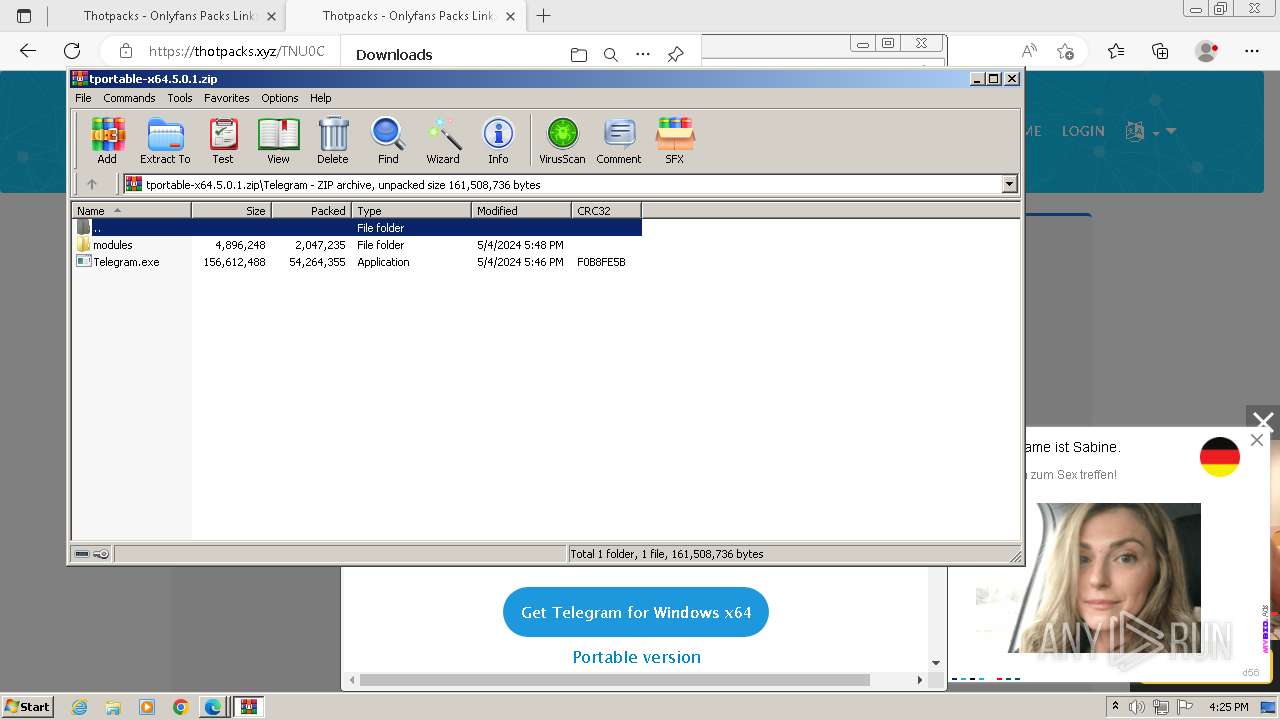Screen dimensions: 1280x720
Task: Open the Commands menu
Action: click(129, 98)
